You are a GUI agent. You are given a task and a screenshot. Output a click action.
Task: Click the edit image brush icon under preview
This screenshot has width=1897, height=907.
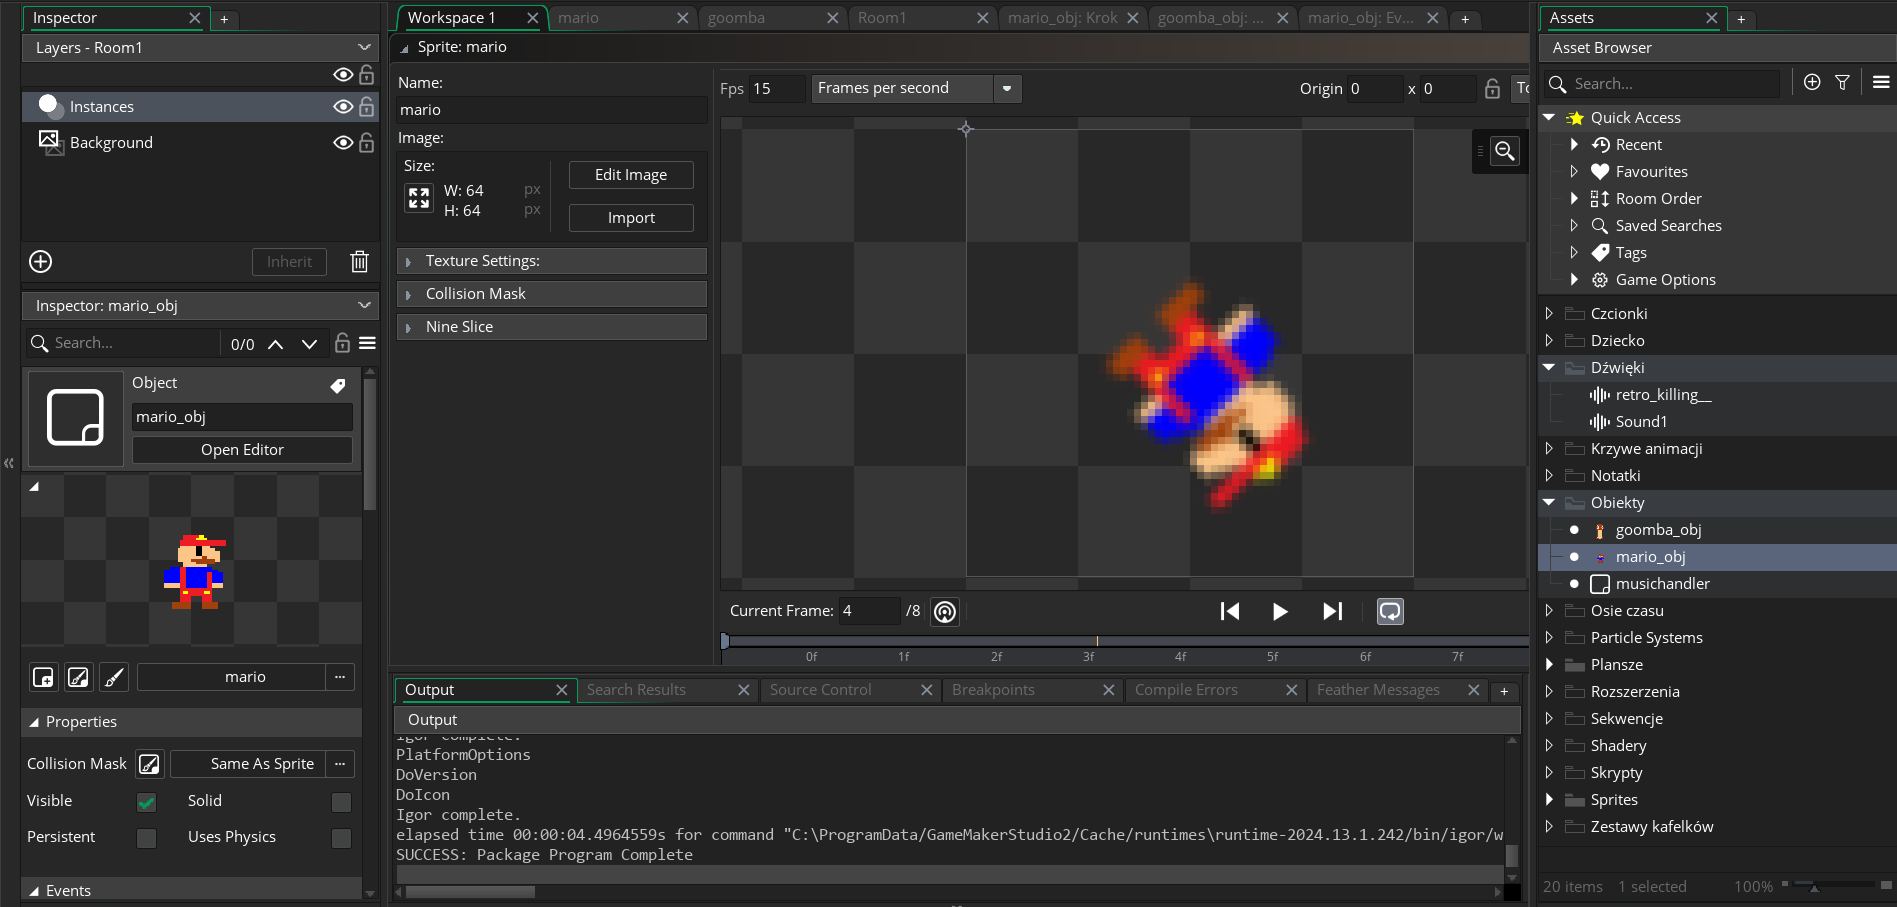coord(114,678)
